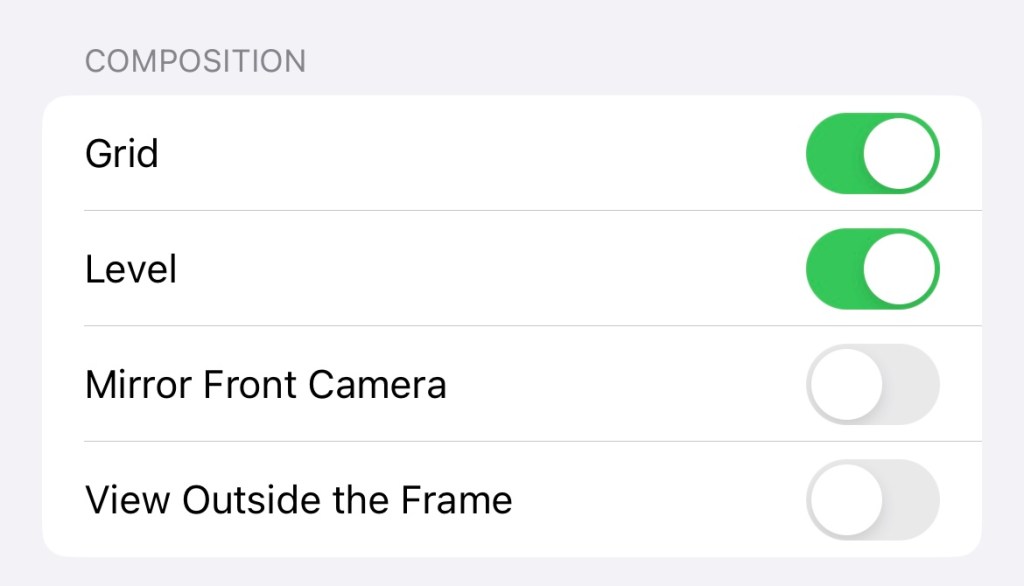
Task: Click empty space in Mirror Front Camera row
Action: pyautogui.click(x=620, y=384)
